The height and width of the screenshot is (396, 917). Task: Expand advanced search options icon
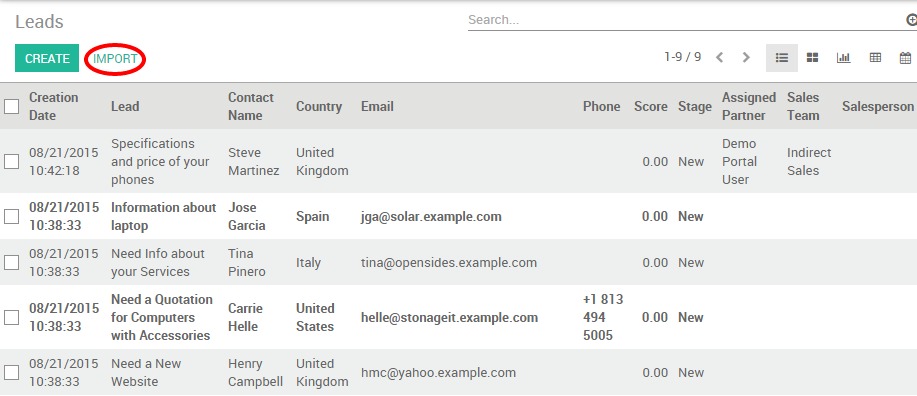pos(911,20)
